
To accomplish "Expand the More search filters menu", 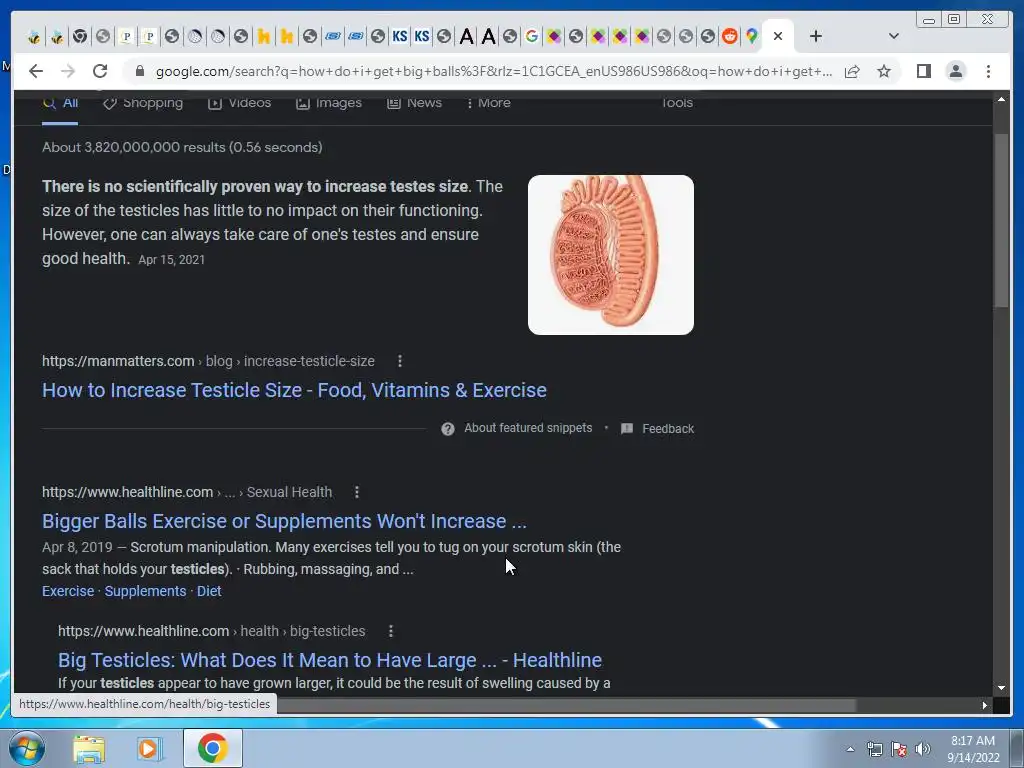I will (488, 103).
